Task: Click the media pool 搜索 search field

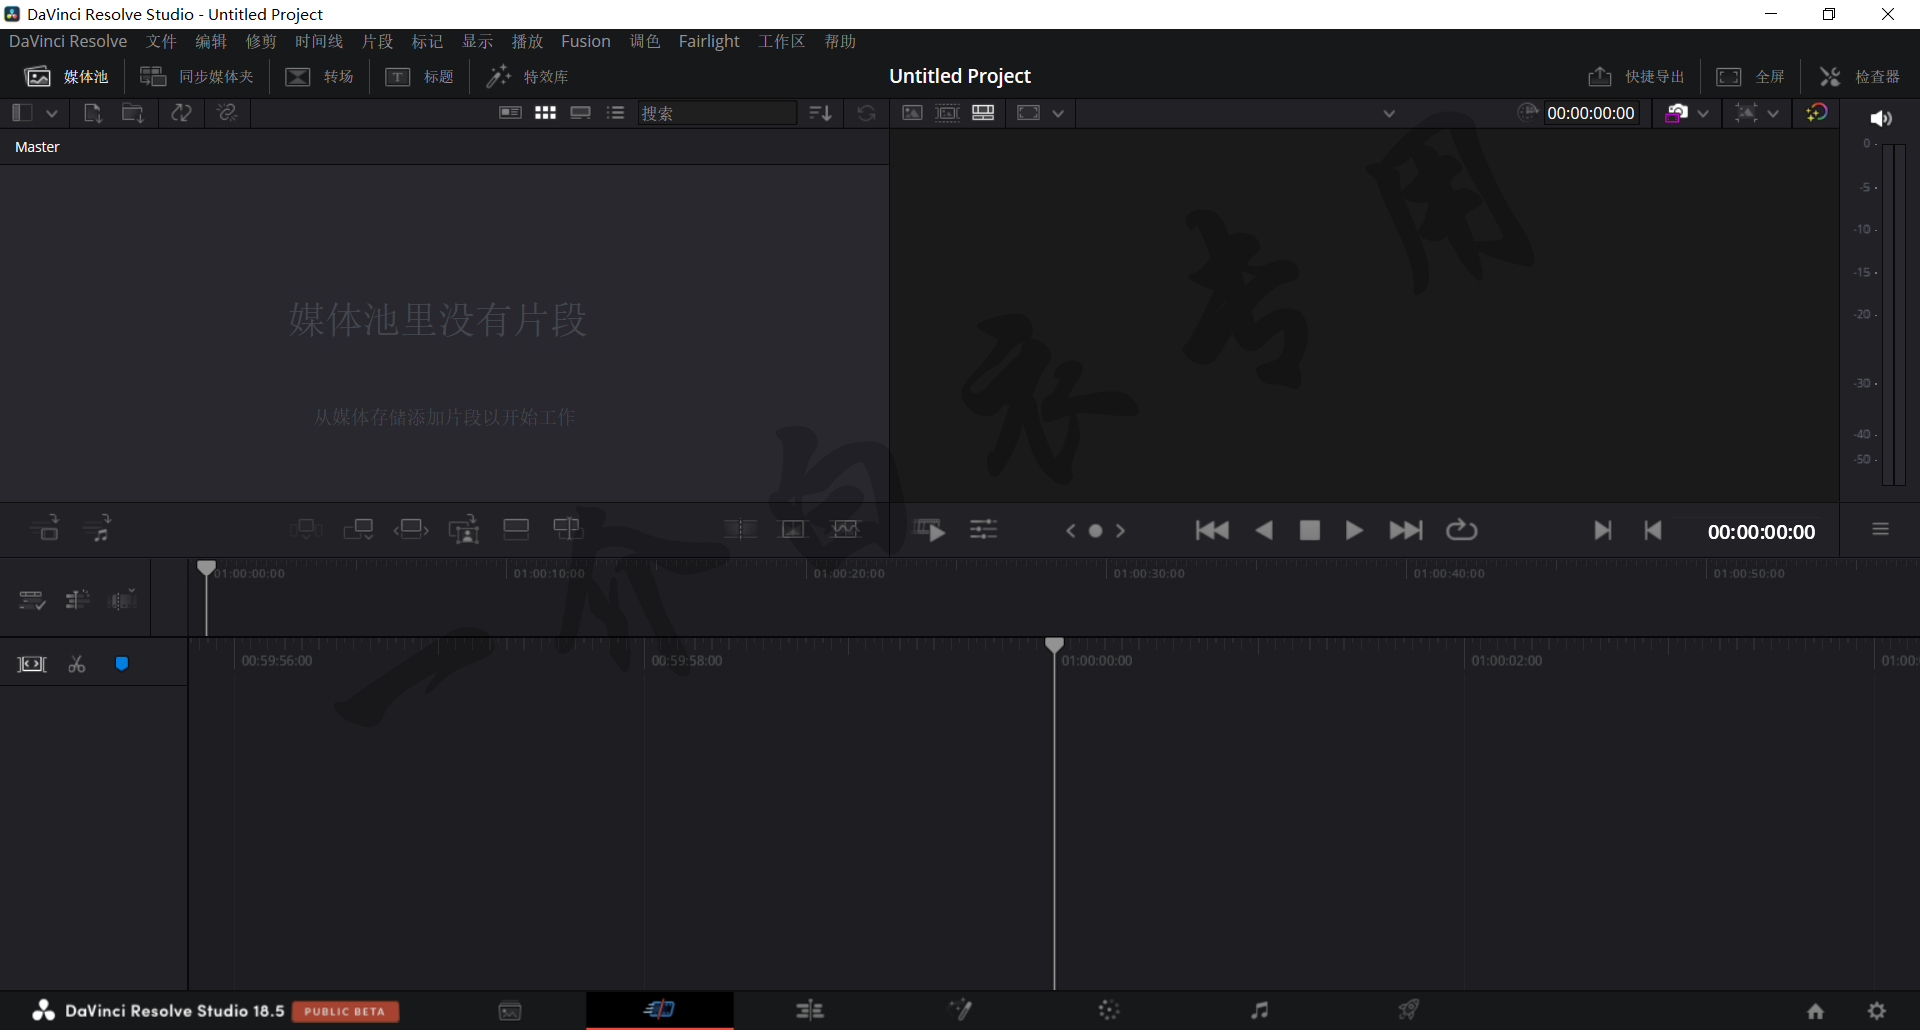Action: point(717,113)
